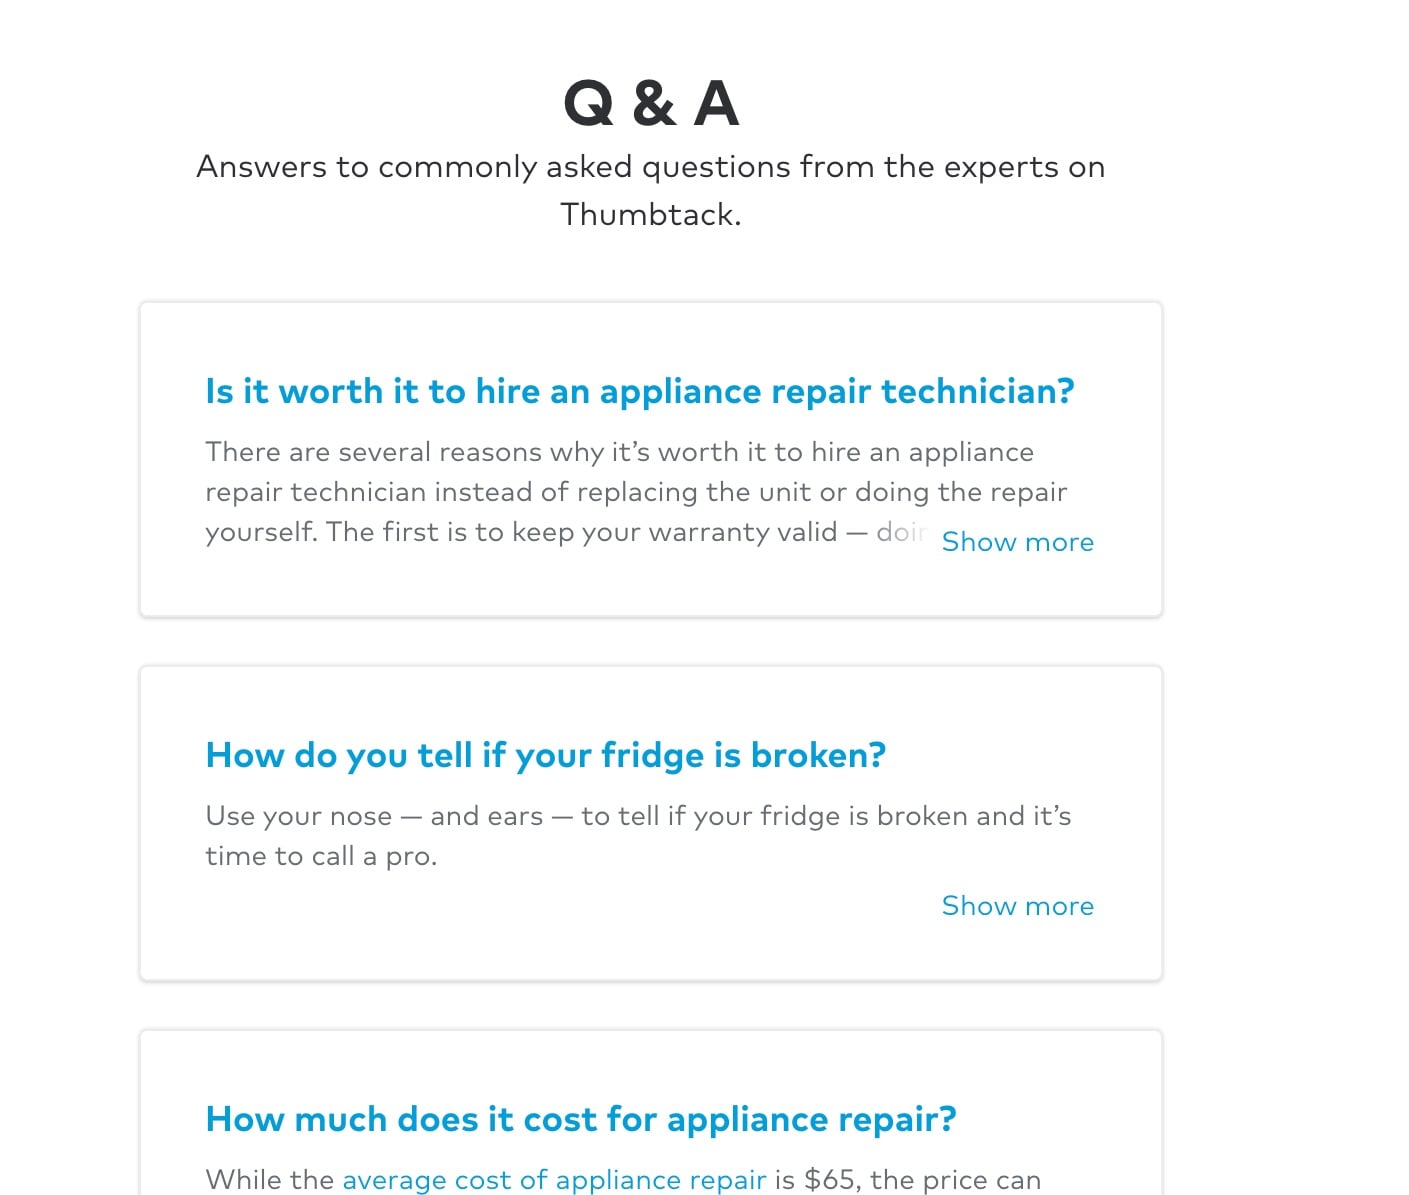Open the "average cost of appliance repair" link
Screen dimensions: 1409x1195
pyautogui.click(x=554, y=1180)
